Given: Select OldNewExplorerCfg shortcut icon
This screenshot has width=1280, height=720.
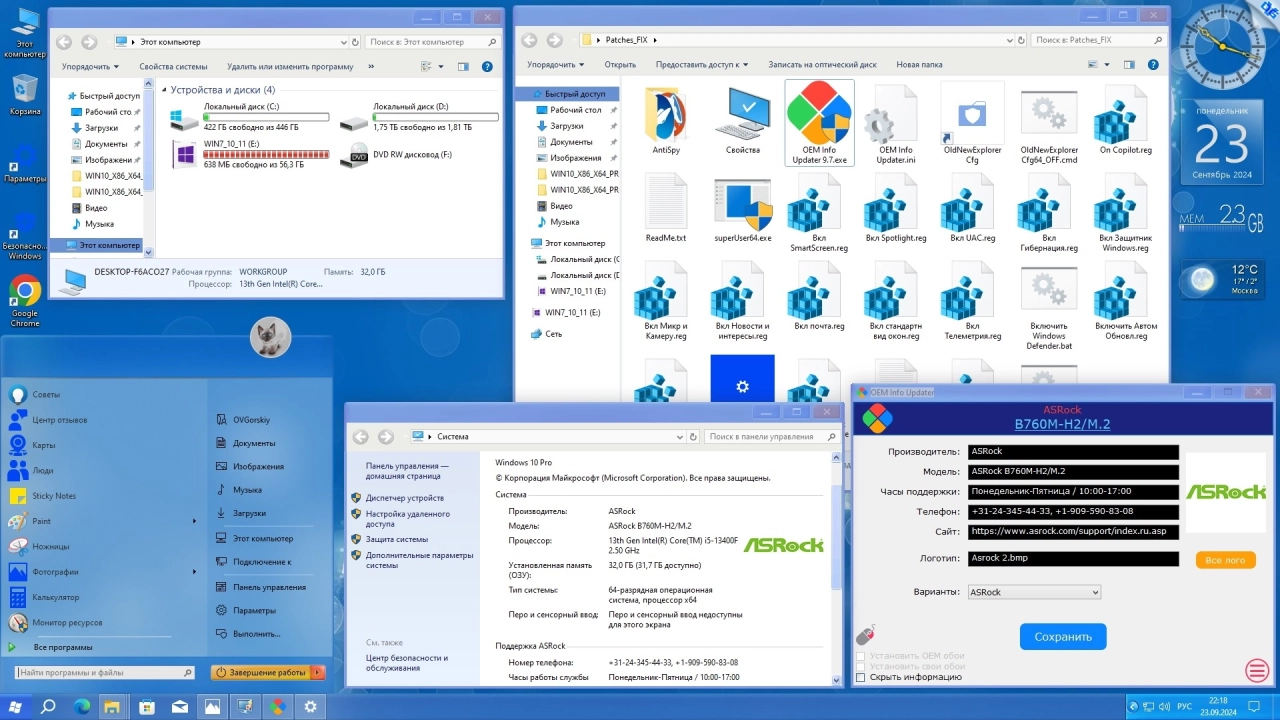Looking at the screenshot, I should click(x=972, y=124).
